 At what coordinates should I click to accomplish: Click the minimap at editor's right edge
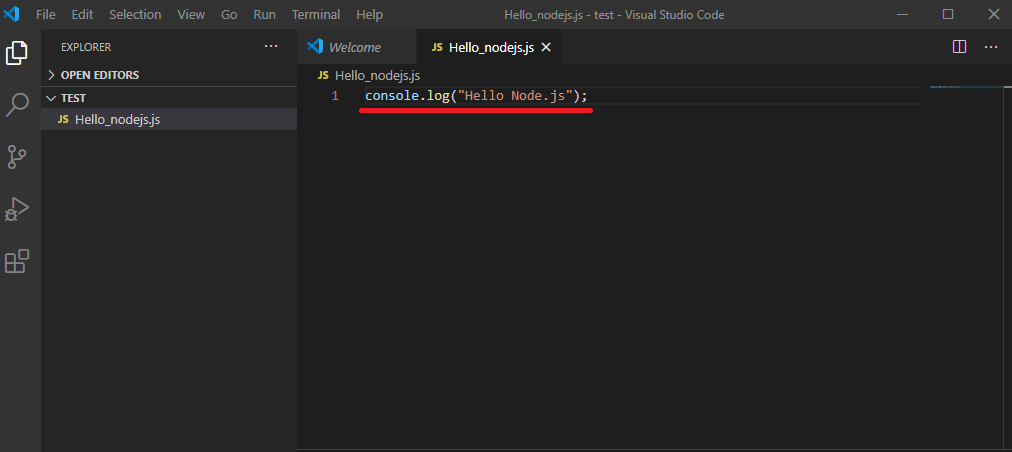point(967,87)
